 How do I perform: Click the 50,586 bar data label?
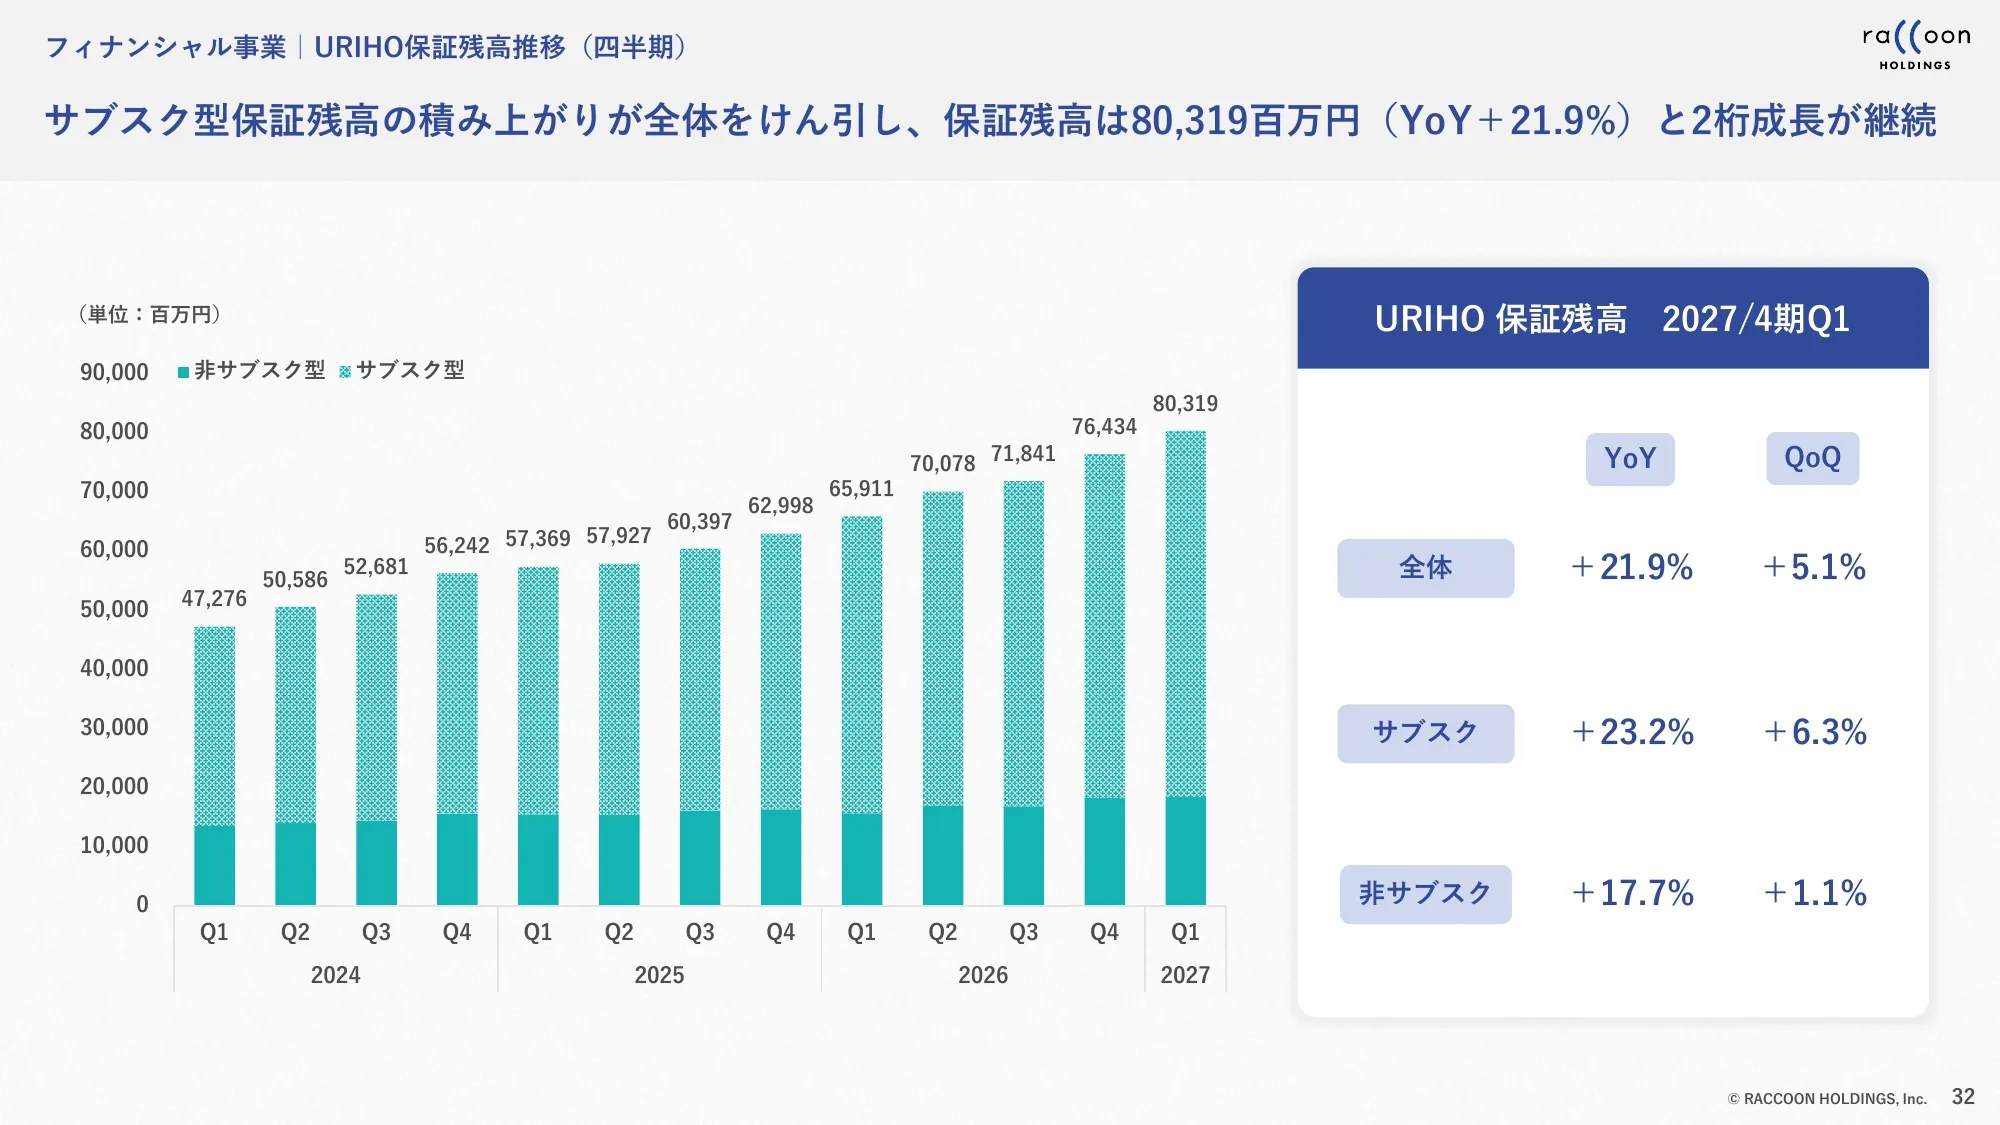(x=295, y=580)
